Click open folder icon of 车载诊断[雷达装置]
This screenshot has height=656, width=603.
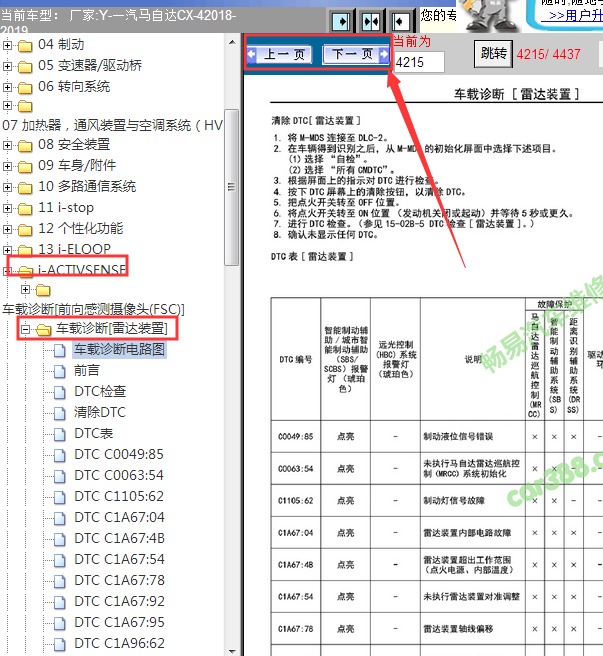44,330
